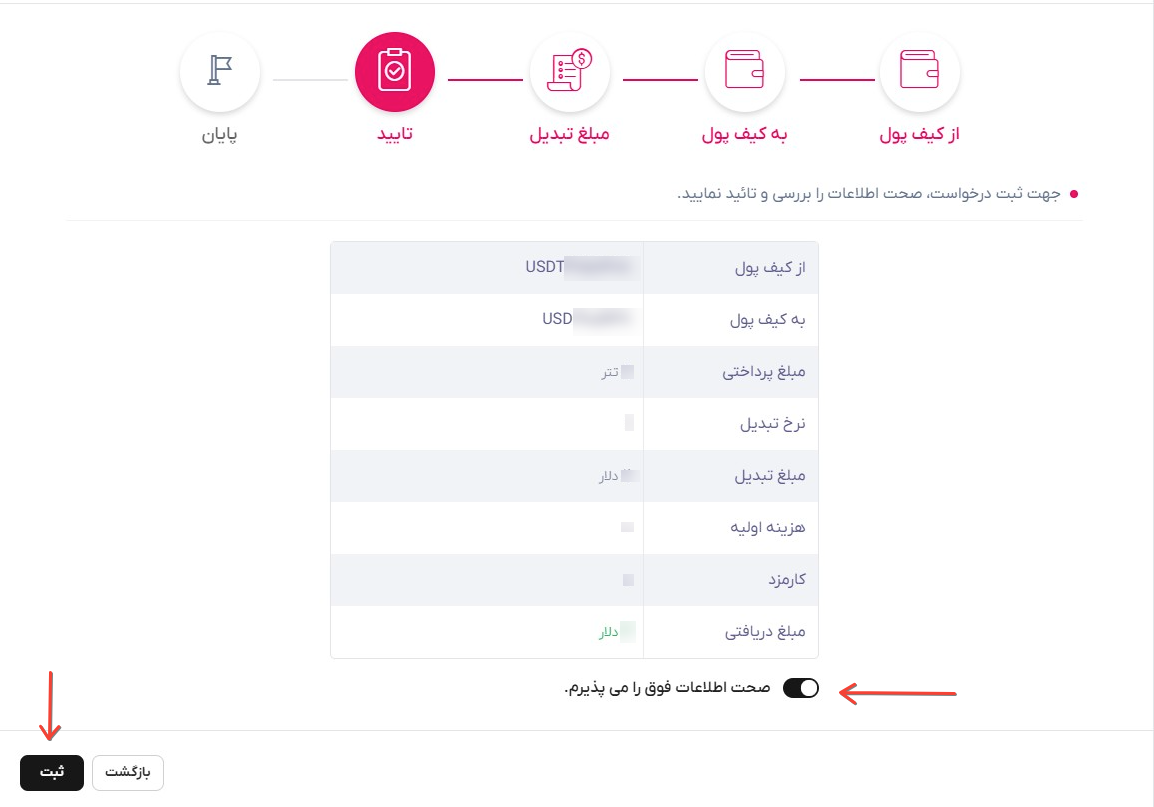Image resolution: width=1154 pixels, height=807 pixels.
Task: Click the 'به کیف پول' wallet step icon
Action: (744, 71)
